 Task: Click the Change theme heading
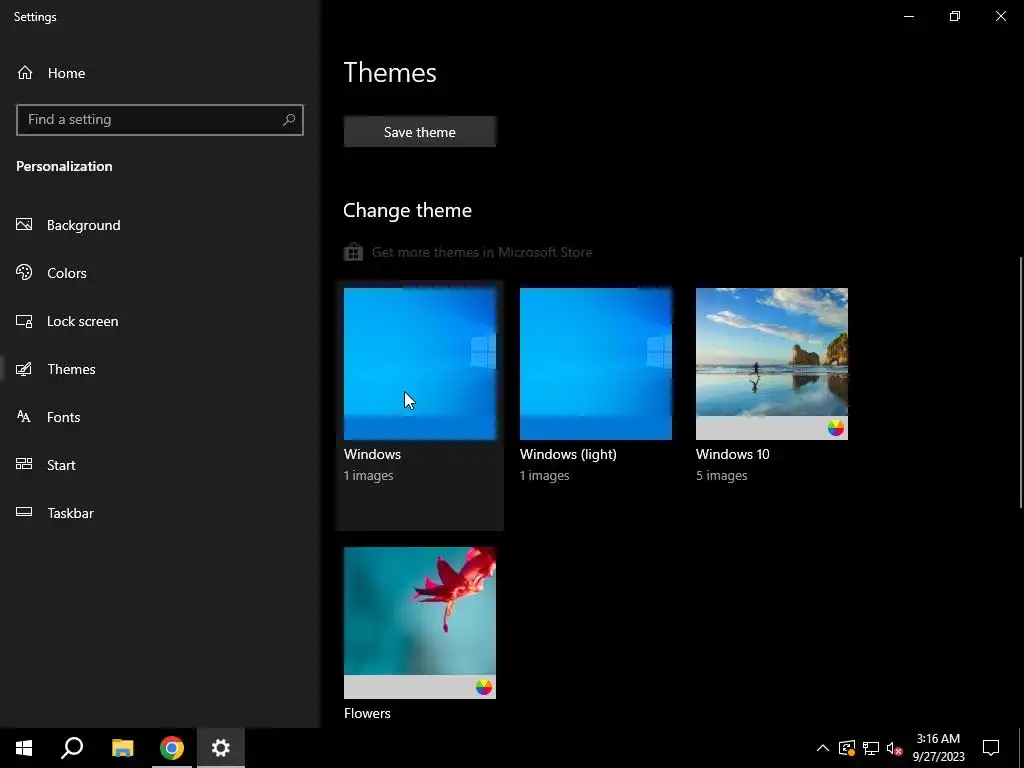coord(408,210)
